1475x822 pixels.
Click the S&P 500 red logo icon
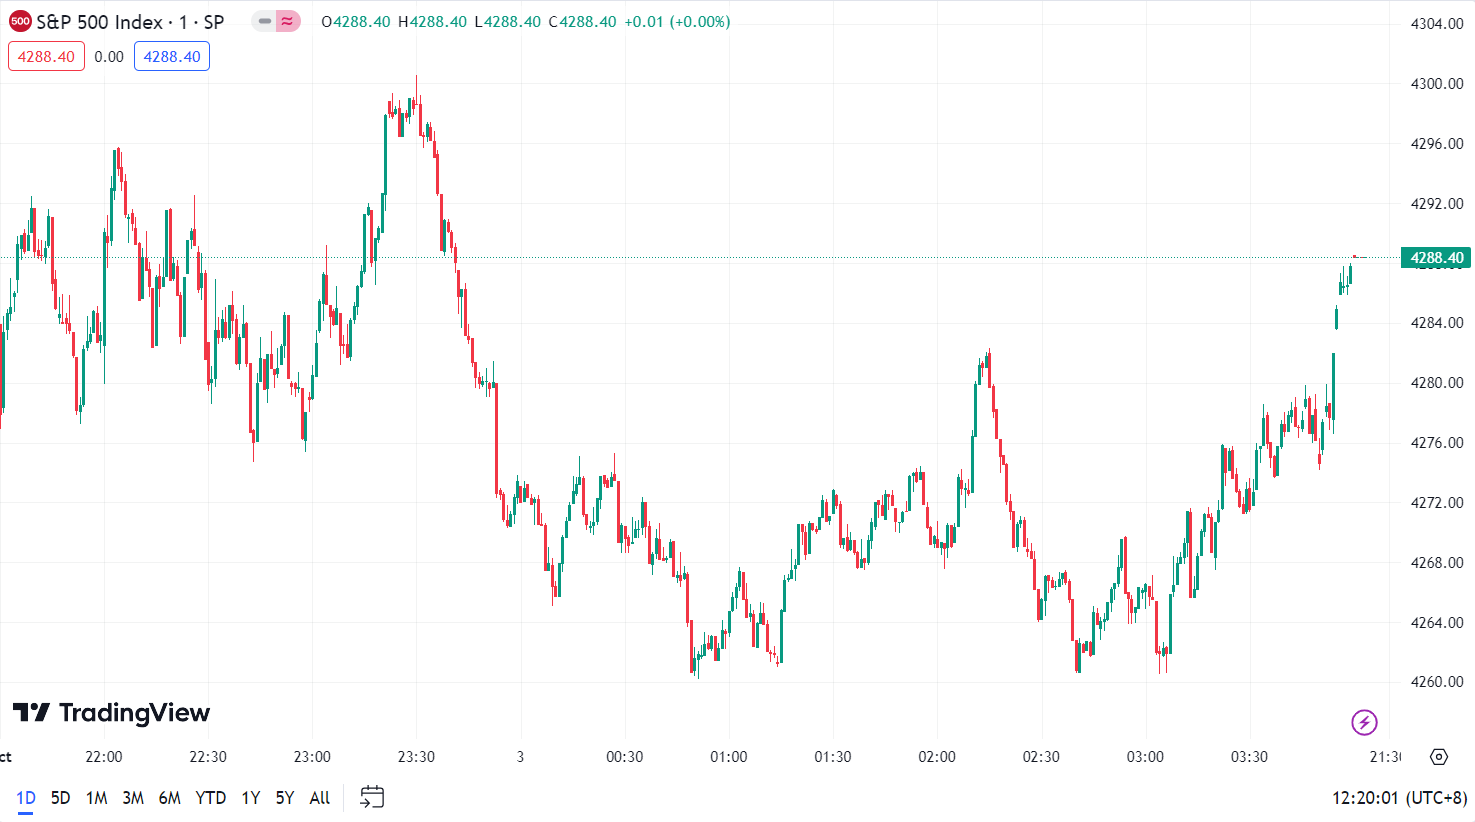click(x=20, y=21)
